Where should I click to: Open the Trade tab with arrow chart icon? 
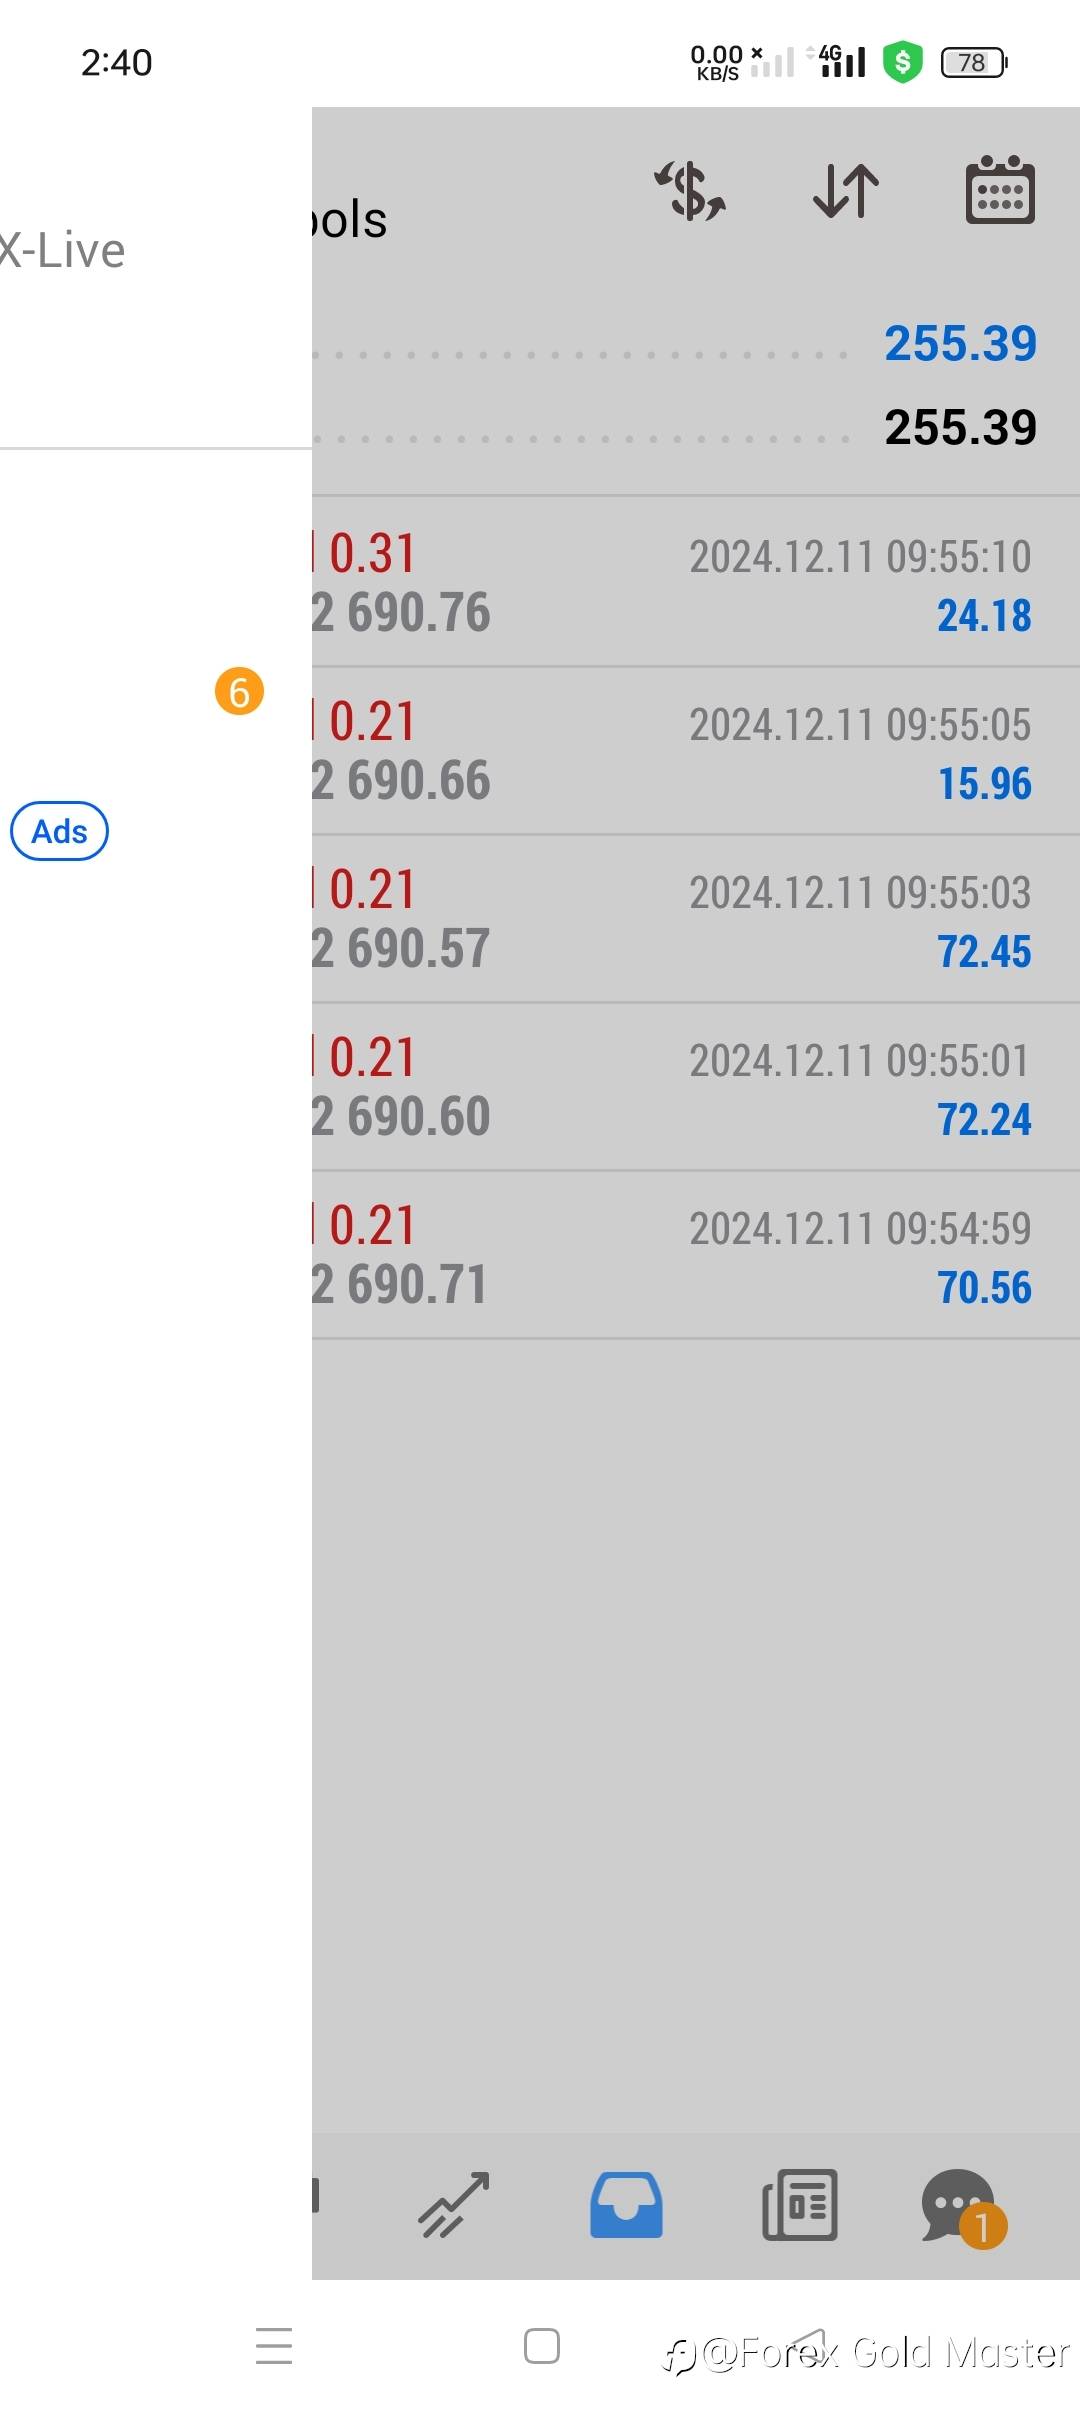coord(454,2204)
